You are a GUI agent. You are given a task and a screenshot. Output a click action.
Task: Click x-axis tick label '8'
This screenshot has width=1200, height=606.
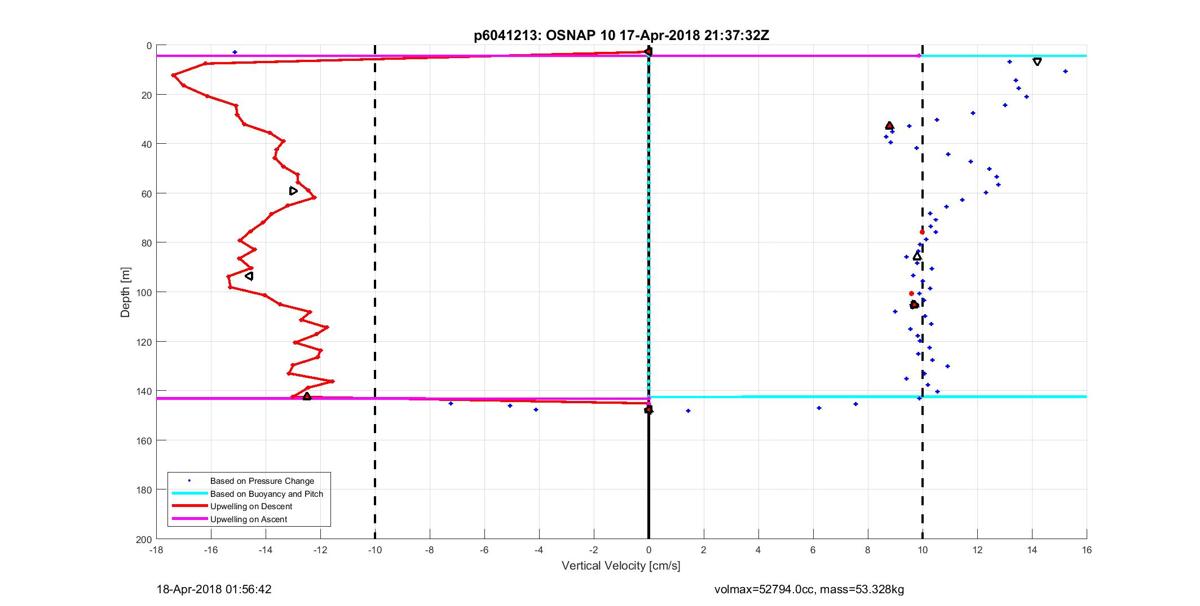click(x=867, y=550)
